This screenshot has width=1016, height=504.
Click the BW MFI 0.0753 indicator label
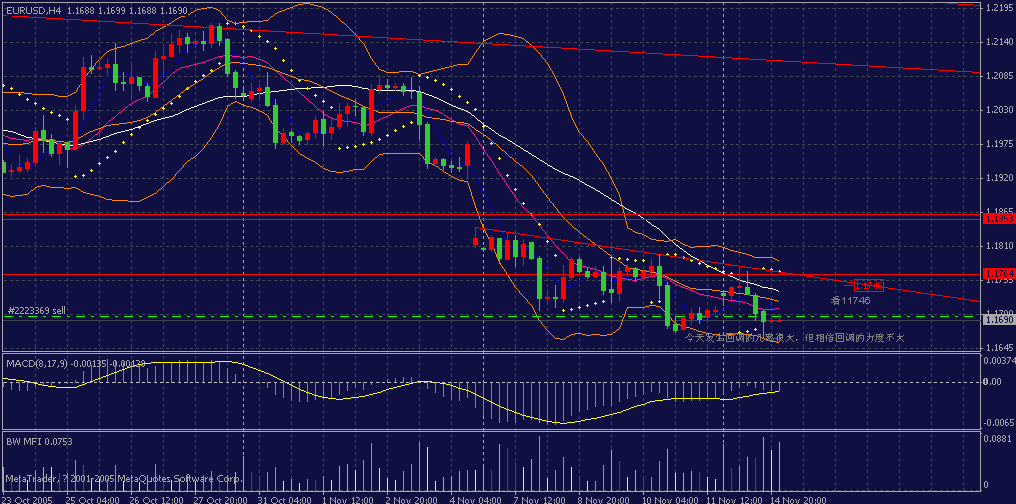(39, 441)
